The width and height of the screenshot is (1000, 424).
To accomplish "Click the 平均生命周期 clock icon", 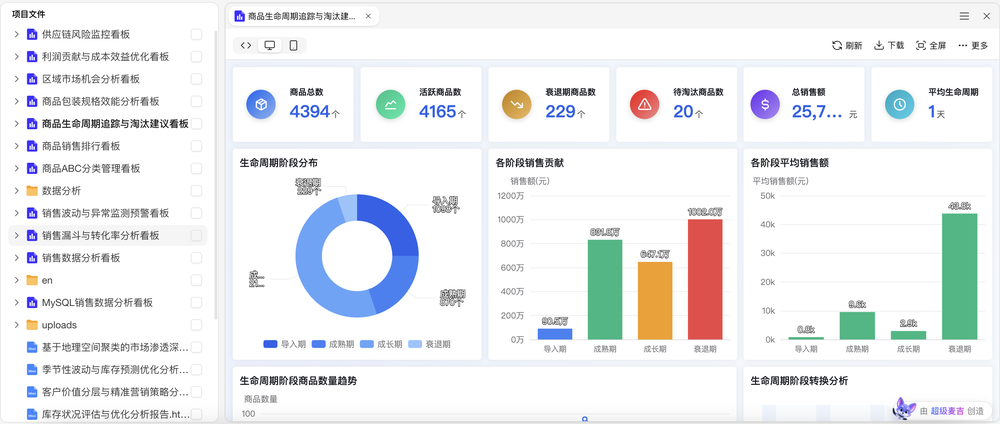I will coord(900,103).
